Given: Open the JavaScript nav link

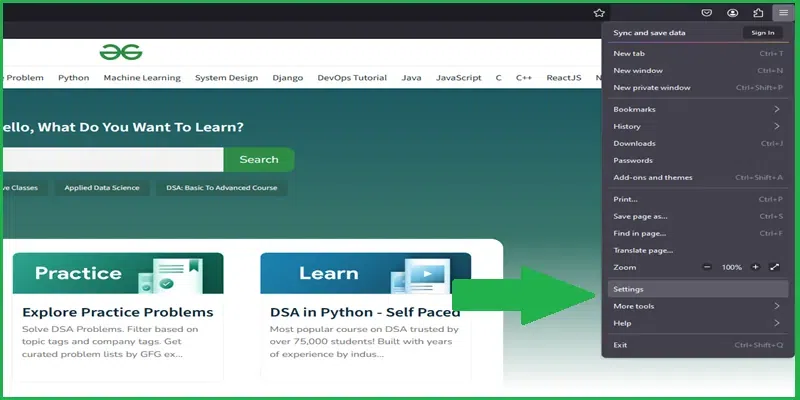Looking at the screenshot, I should pyautogui.click(x=459, y=78).
